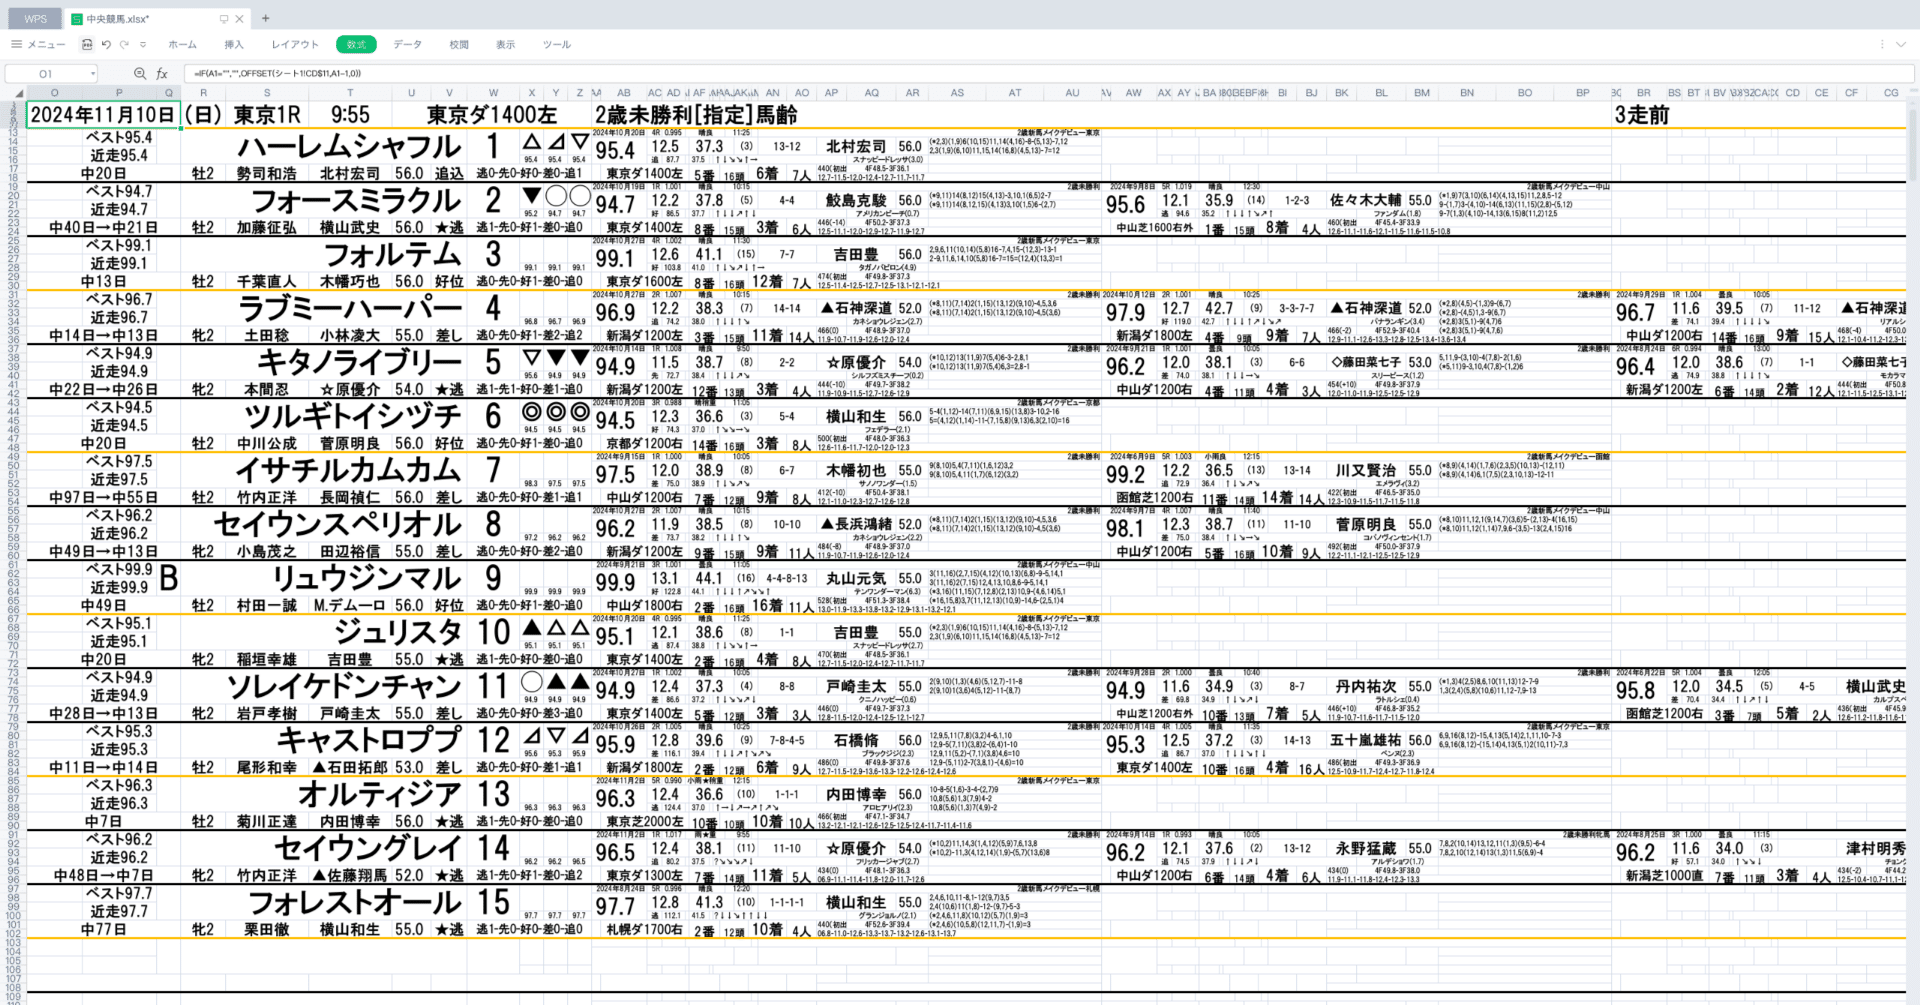
Task: Open the Name Box dropdown arrow
Action: [x=93, y=73]
